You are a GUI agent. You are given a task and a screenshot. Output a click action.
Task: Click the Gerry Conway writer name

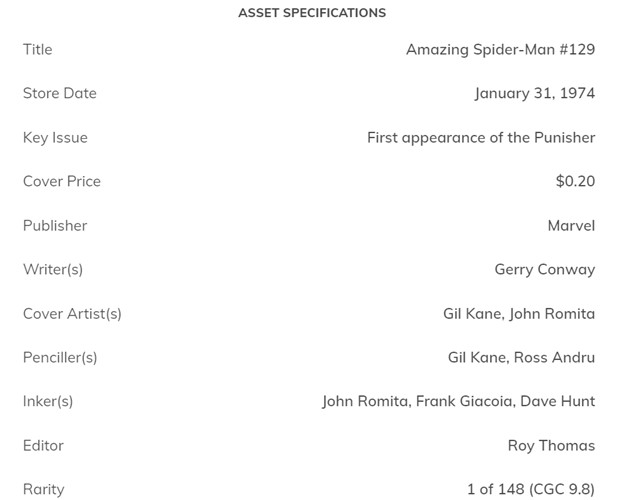pos(544,270)
